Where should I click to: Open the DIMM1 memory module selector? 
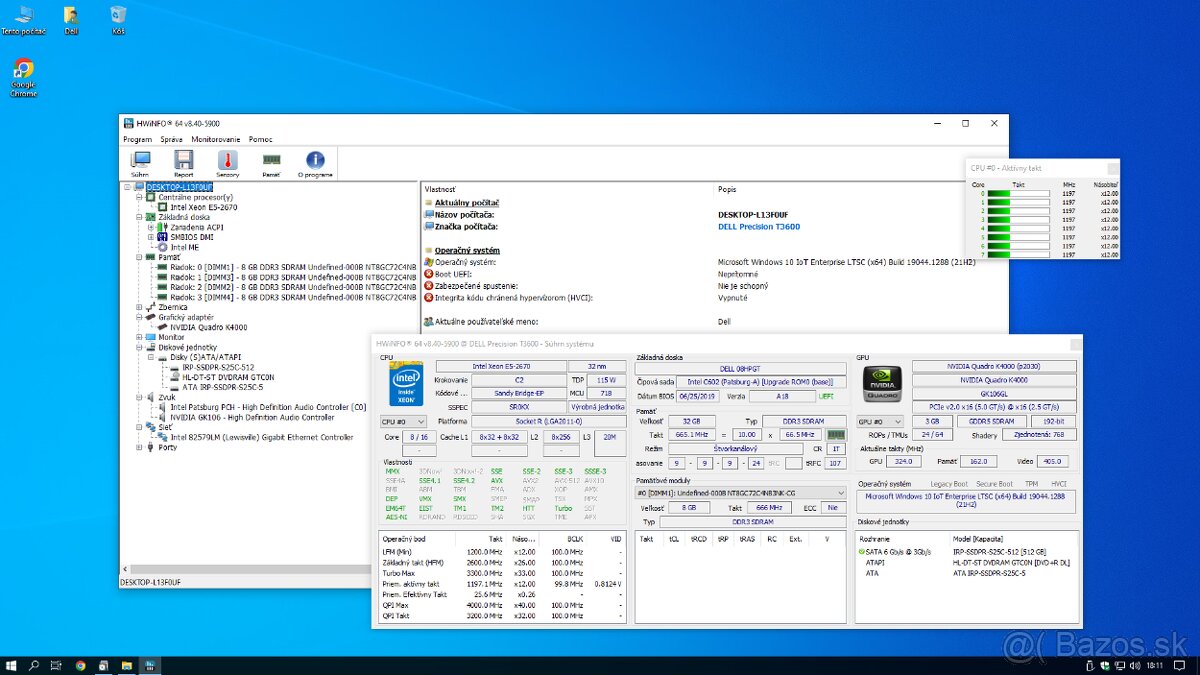click(739, 492)
